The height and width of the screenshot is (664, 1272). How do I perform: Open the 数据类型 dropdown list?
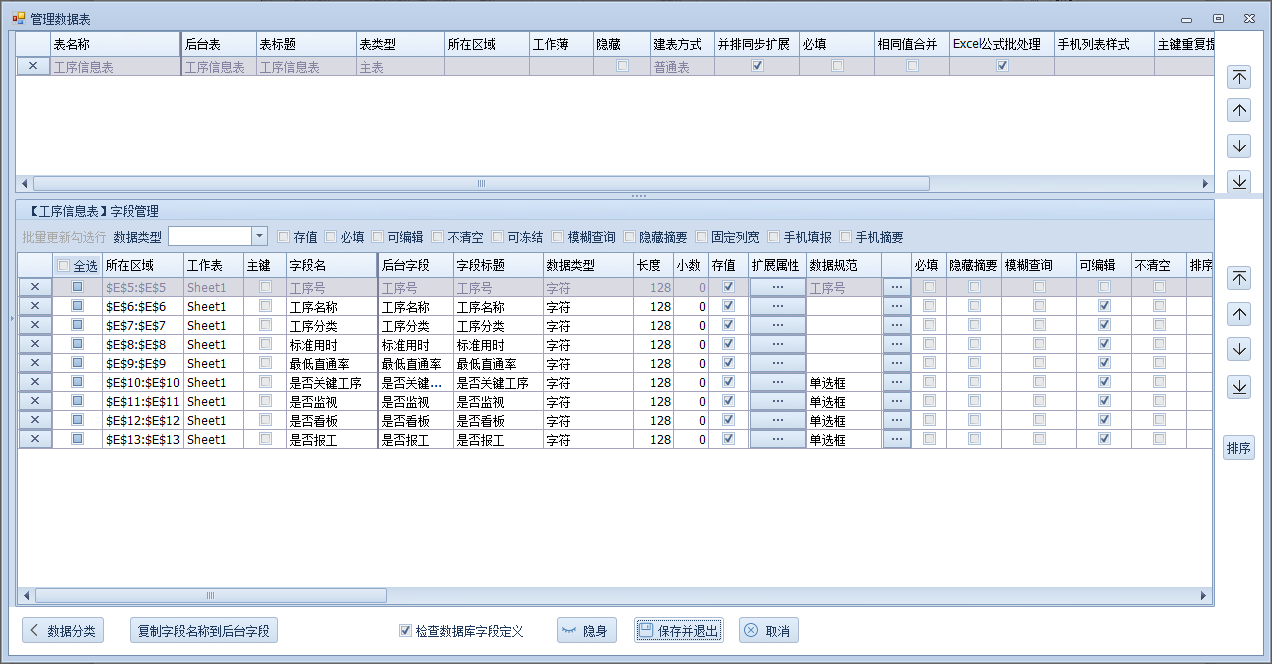[x=259, y=236]
